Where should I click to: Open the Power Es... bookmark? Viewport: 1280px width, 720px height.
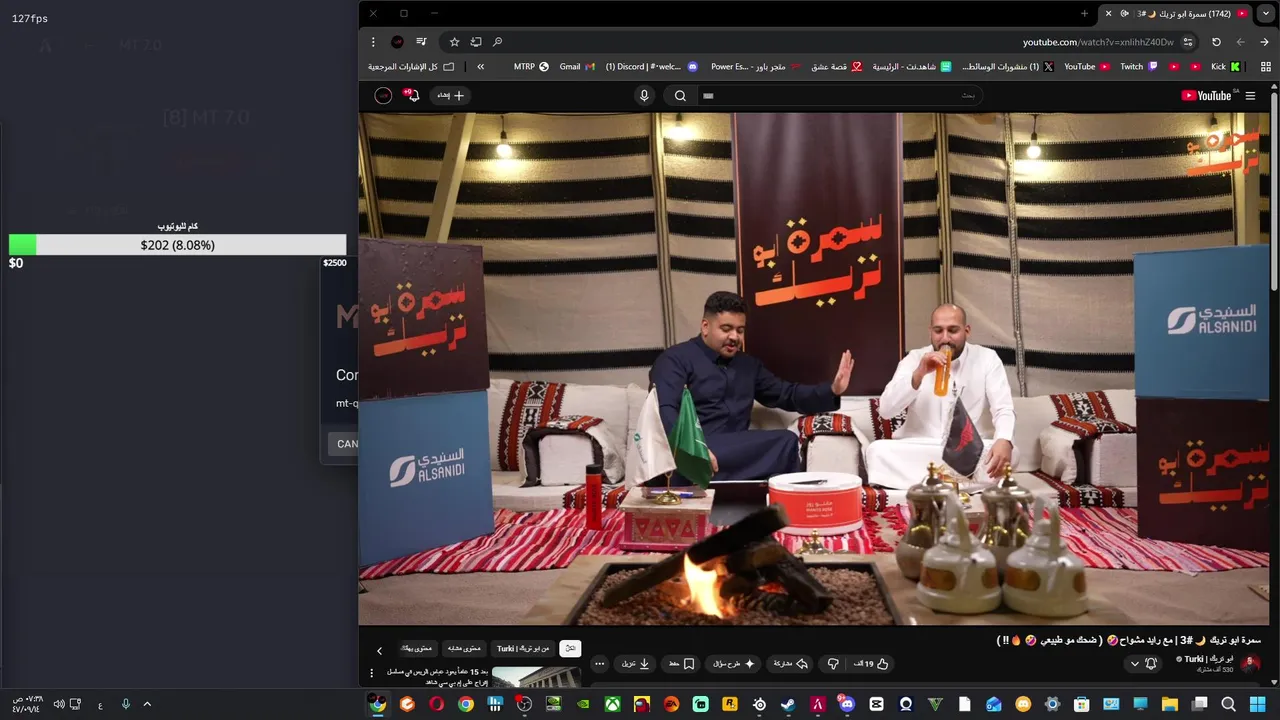coord(756,67)
